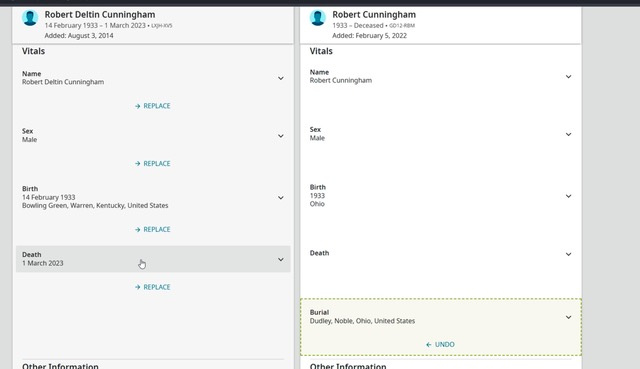Click the left 'Other Information' heading
This screenshot has height=369, width=640.
[x=60, y=366]
